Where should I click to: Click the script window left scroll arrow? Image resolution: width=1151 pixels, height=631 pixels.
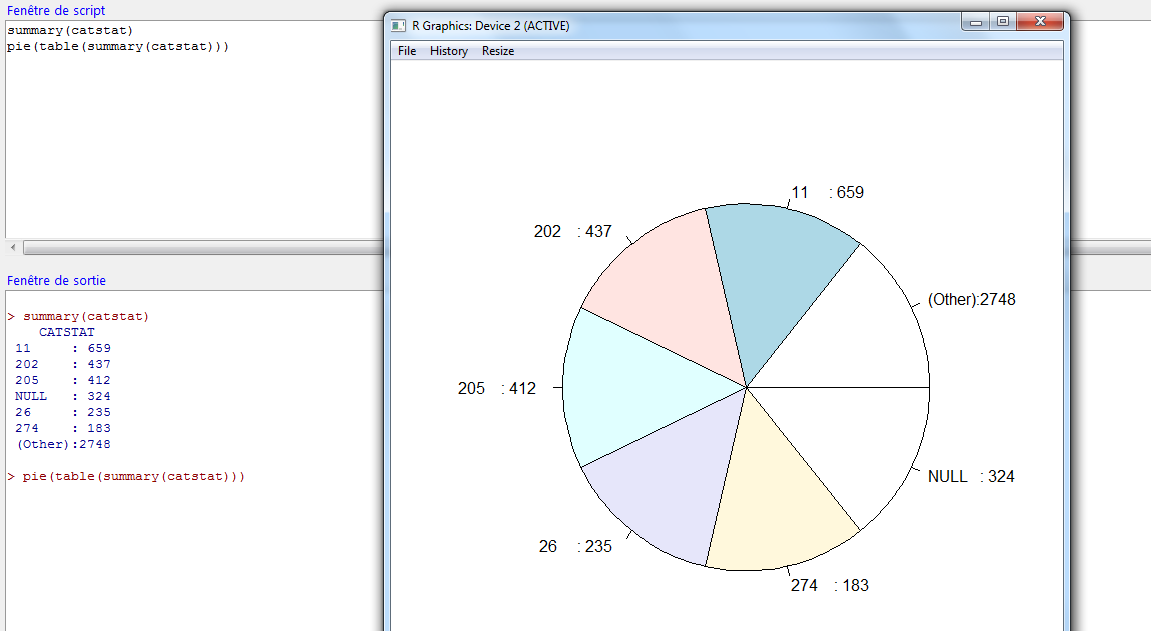point(13,248)
